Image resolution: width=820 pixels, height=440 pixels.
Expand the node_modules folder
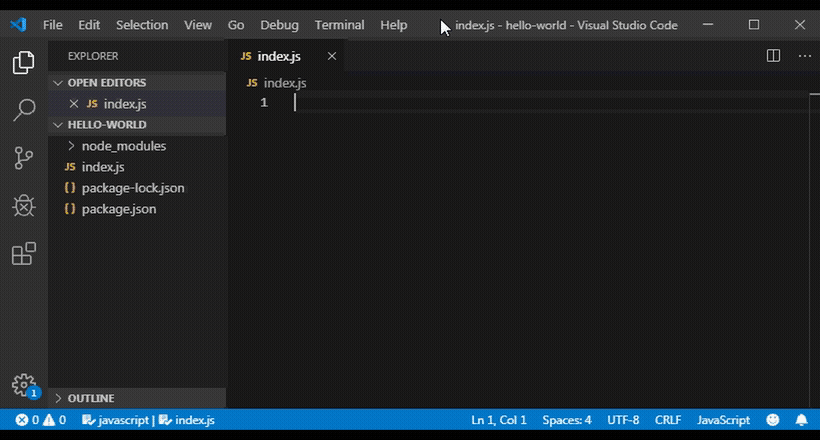click(71, 145)
